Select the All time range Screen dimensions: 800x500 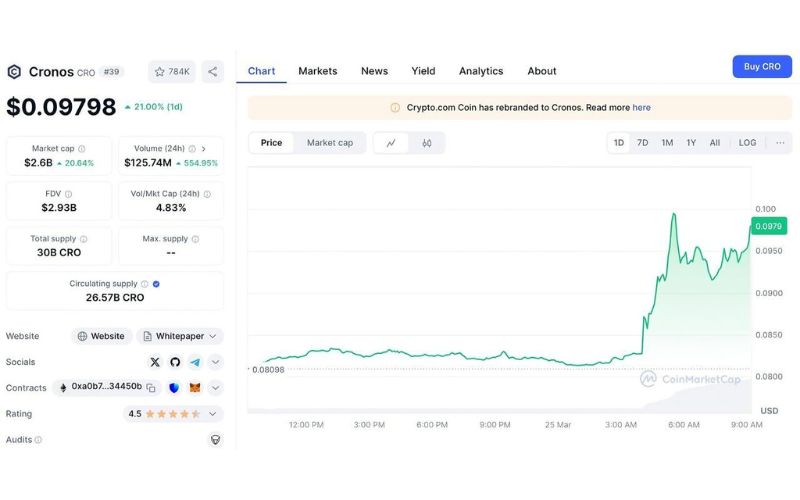click(715, 143)
